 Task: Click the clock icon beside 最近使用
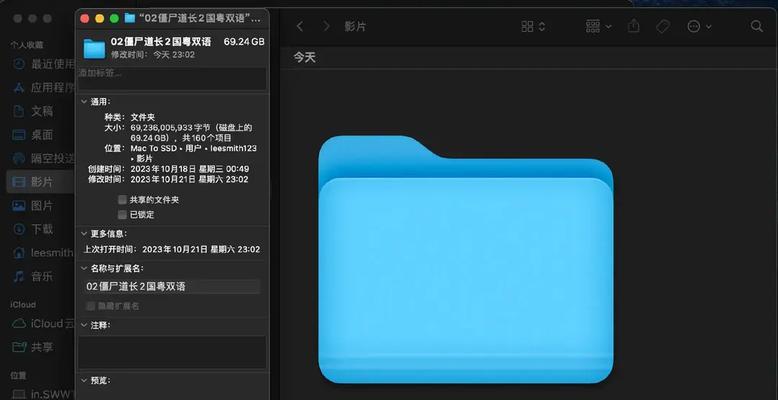pos(19,64)
